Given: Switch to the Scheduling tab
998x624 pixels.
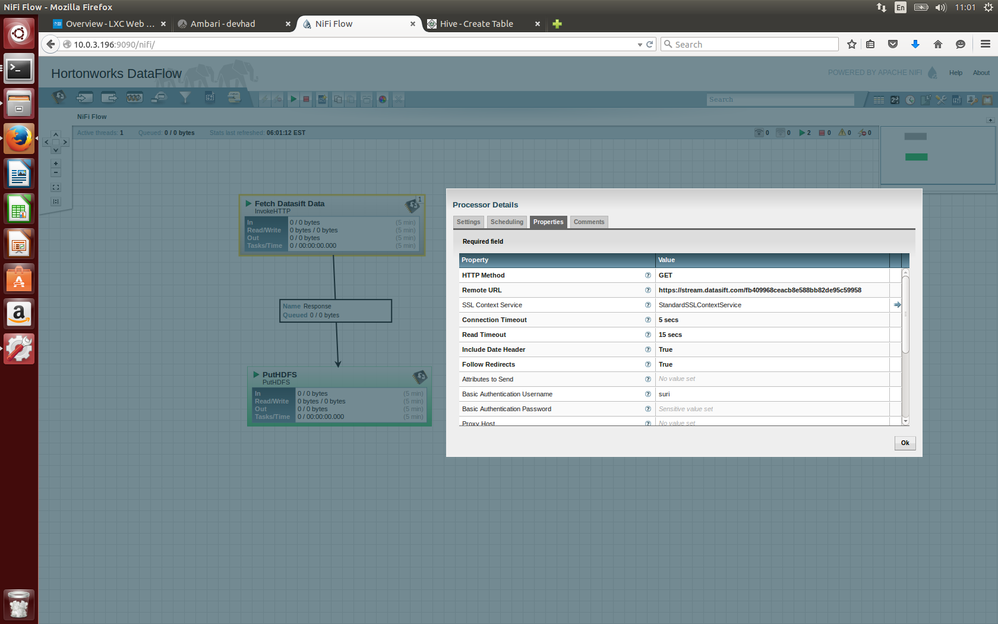Looking at the screenshot, I should [x=507, y=222].
